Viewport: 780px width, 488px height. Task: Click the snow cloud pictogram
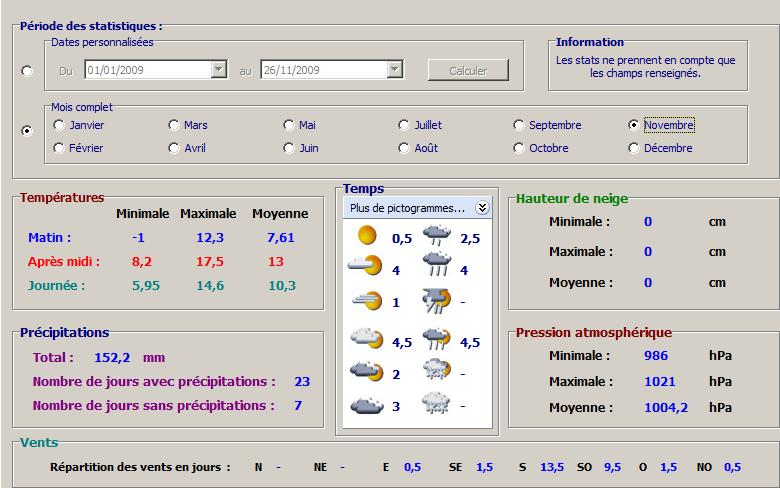coord(436,403)
